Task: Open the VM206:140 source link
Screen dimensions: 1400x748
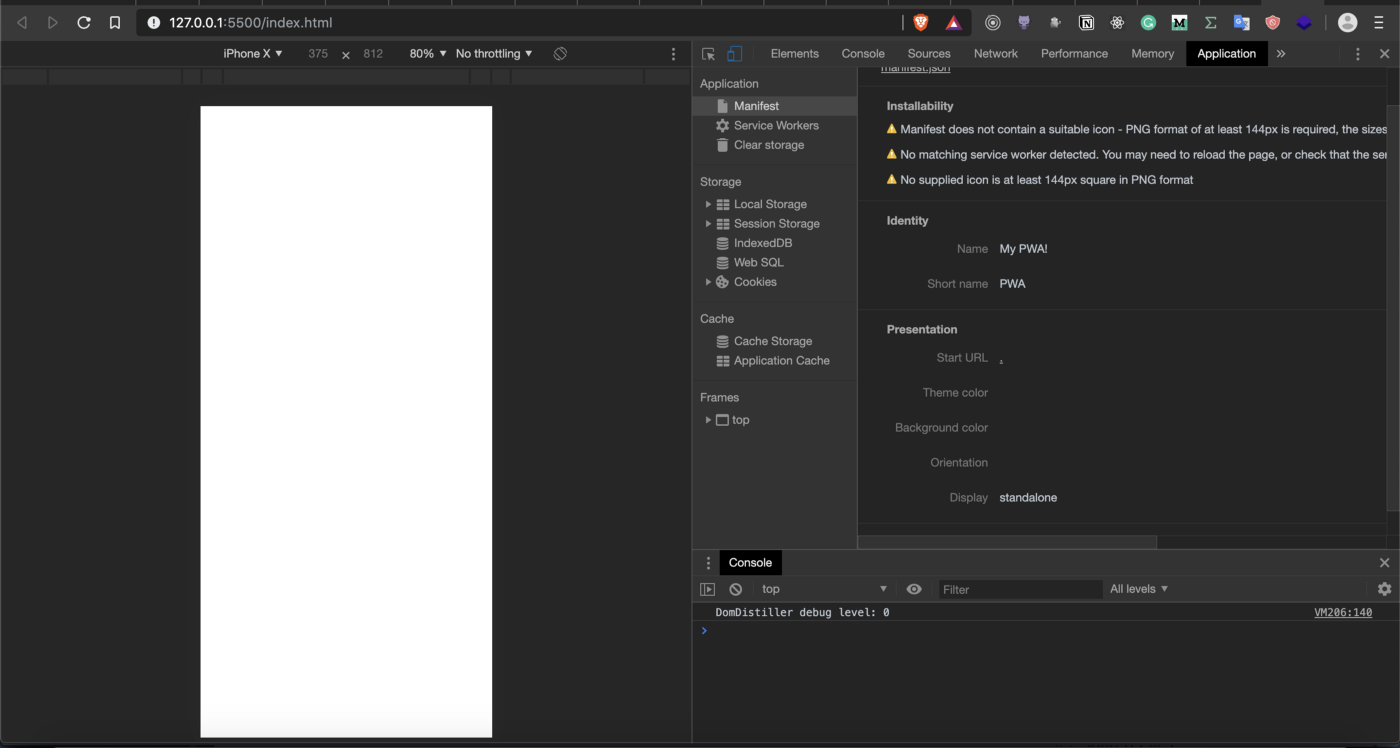Action: (x=1342, y=612)
